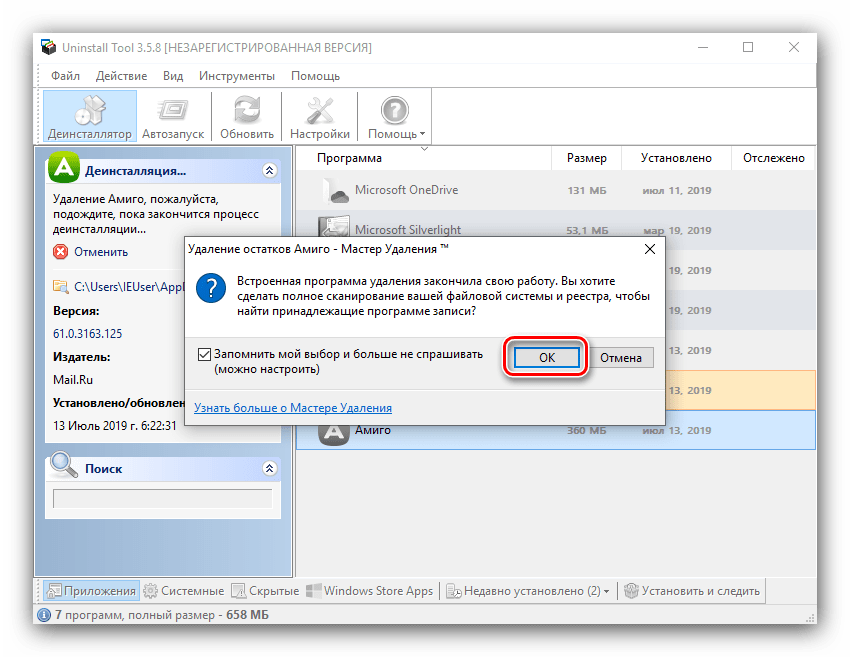Select the Амиго program row icon
This screenshot has width=850, height=657.
pos(333,430)
